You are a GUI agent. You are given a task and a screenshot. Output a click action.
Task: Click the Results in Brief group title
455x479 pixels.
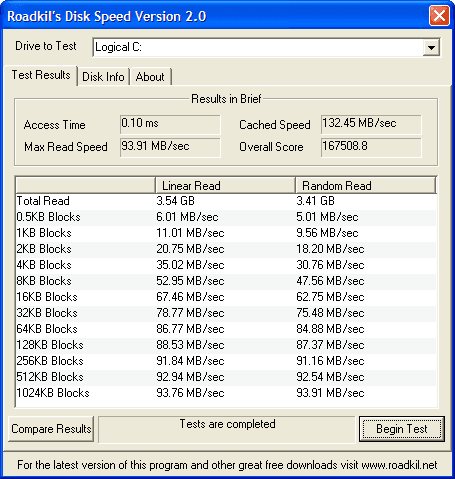[x=226, y=99]
